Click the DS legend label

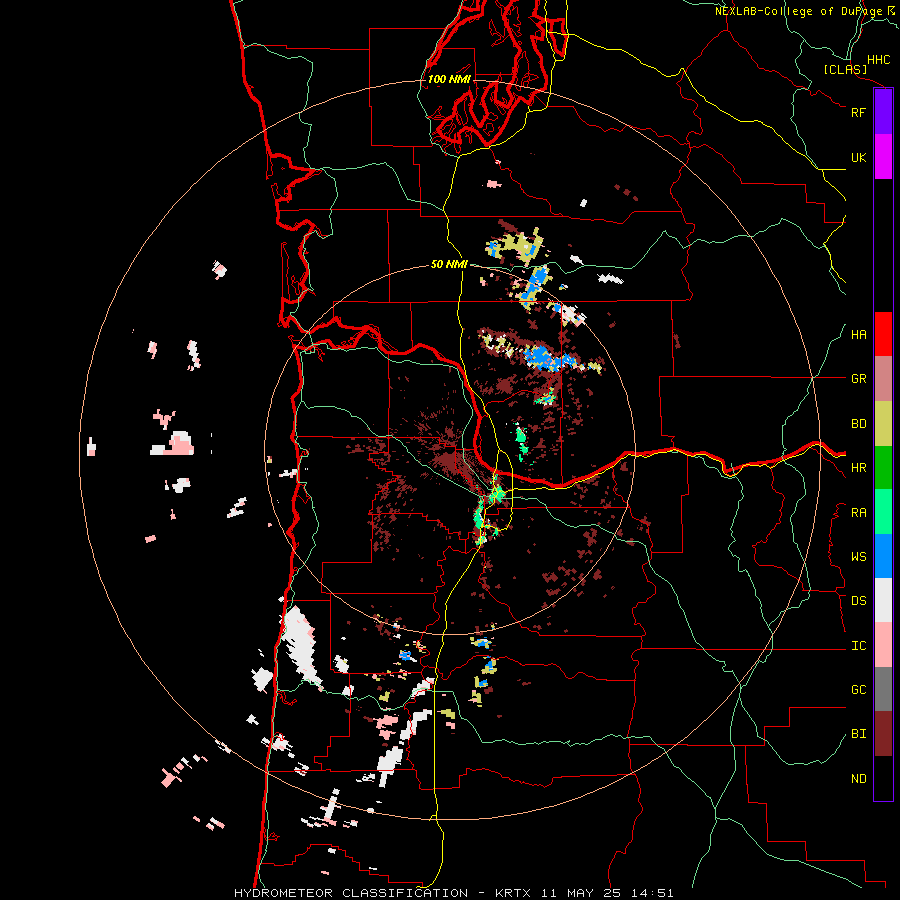(858, 601)
